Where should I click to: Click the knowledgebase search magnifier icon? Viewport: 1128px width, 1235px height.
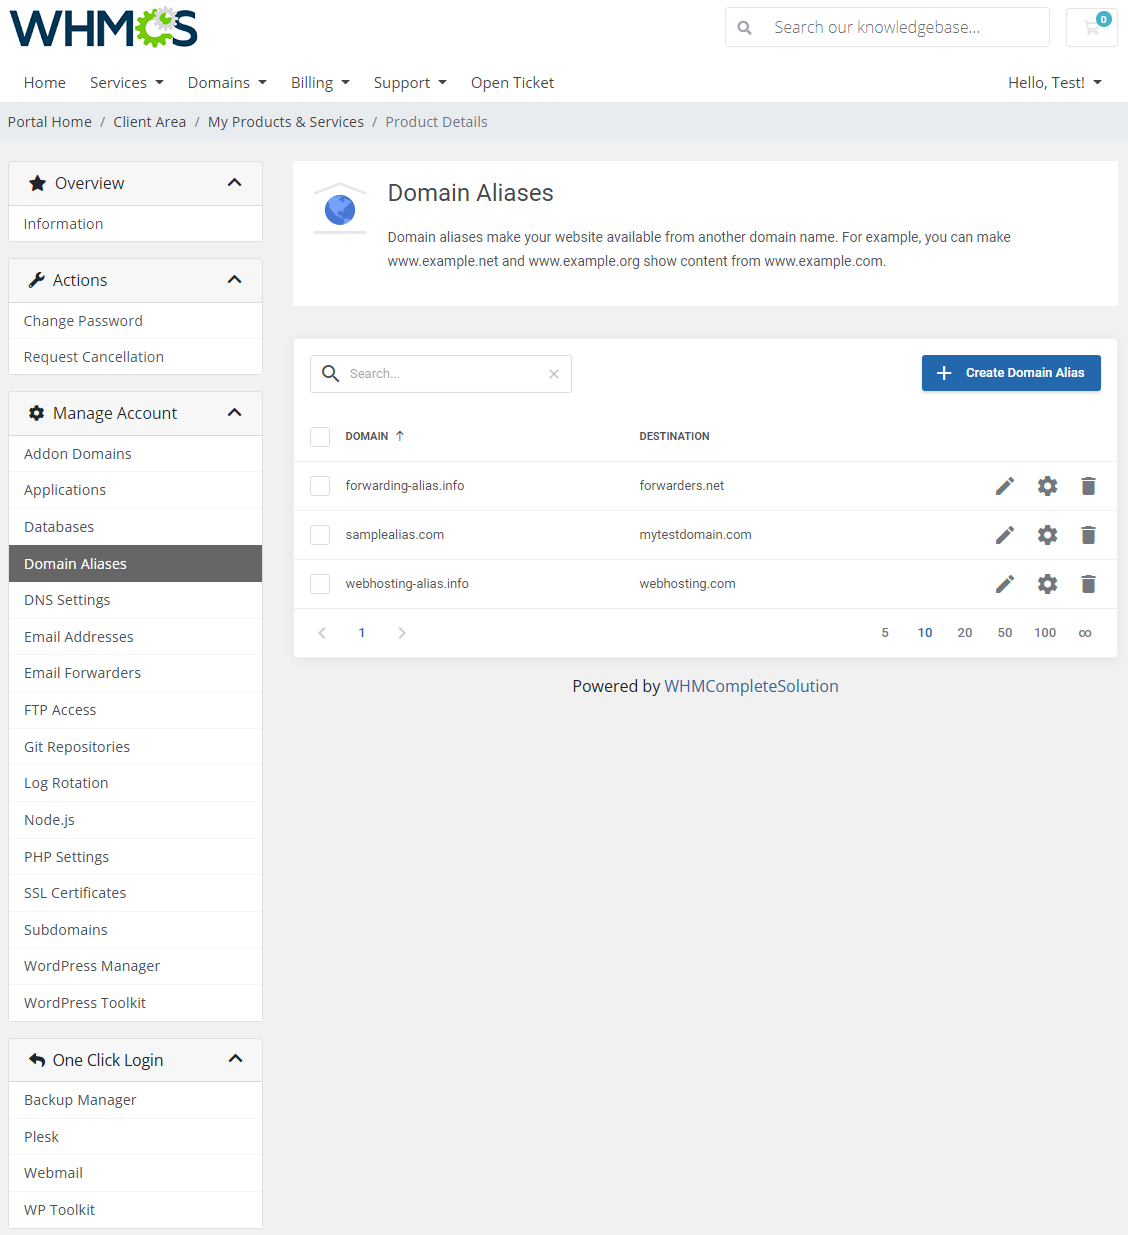pos(744,27)
